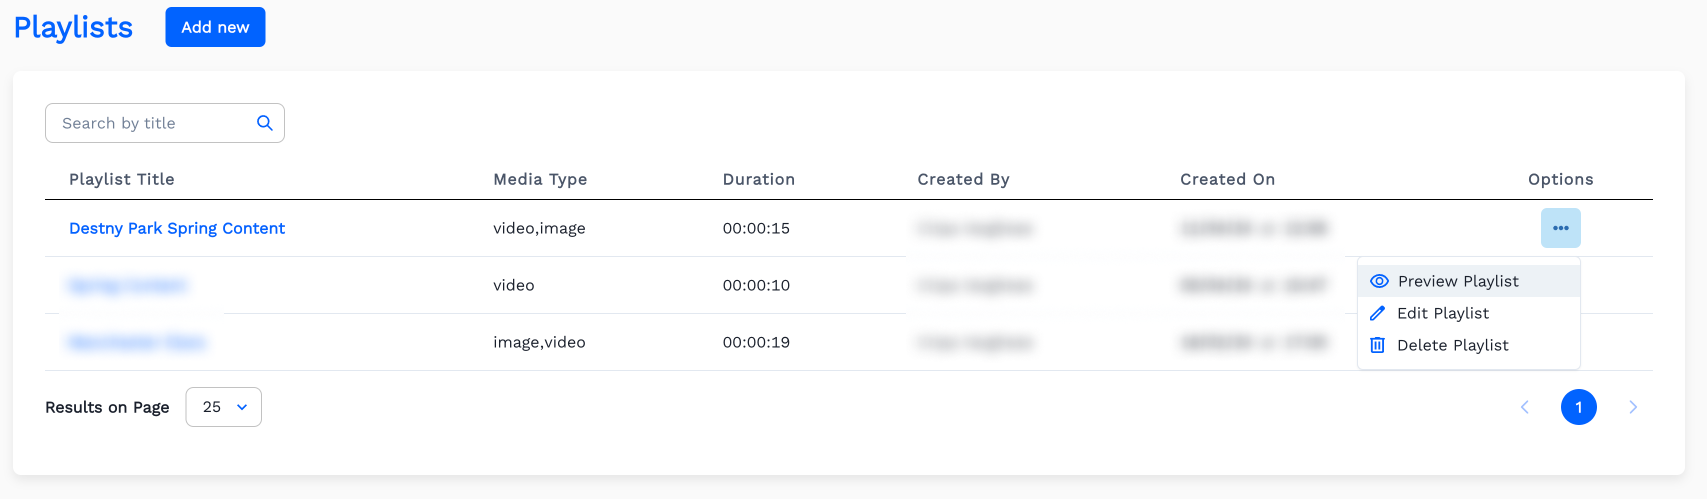Click the pencil icon for Edit Playlist

coord(1377,313)
